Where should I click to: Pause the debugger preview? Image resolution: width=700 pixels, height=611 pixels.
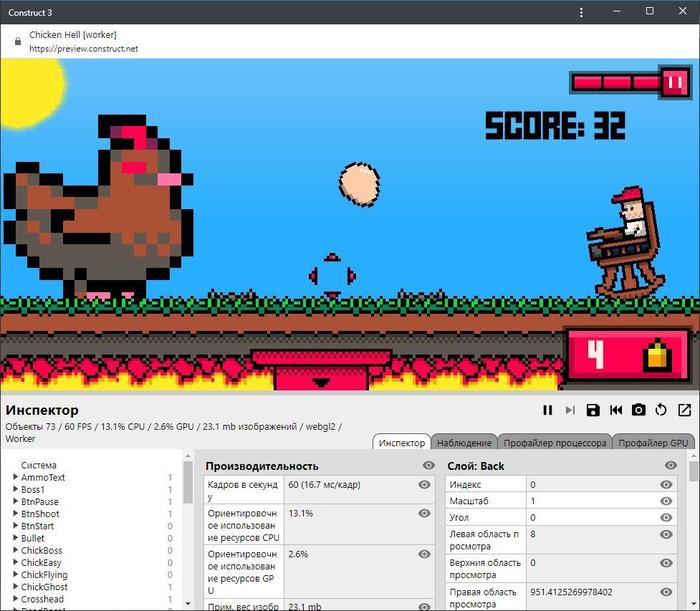coord(547,410)
